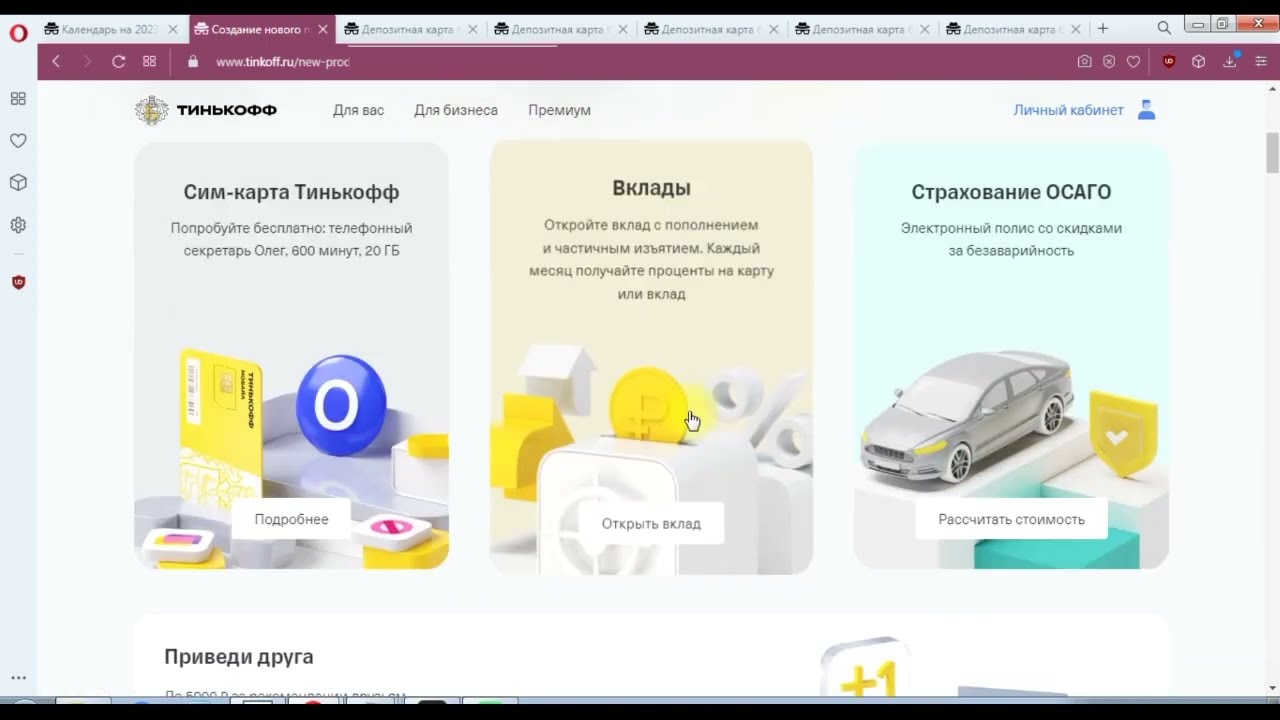Click the site security lock icon
The image size is (1280, 720).
[193, 61]
